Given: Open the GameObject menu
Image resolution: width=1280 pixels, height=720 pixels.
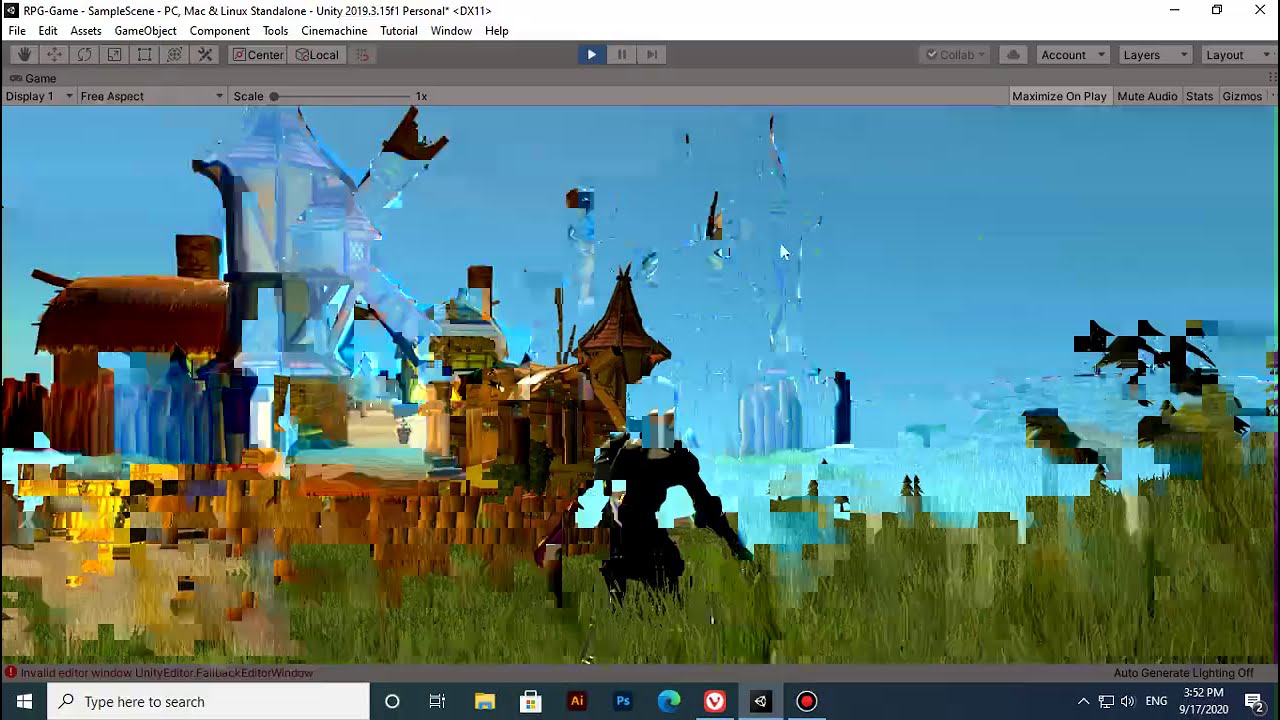Looking at the screenshot, I should [145, 31].
